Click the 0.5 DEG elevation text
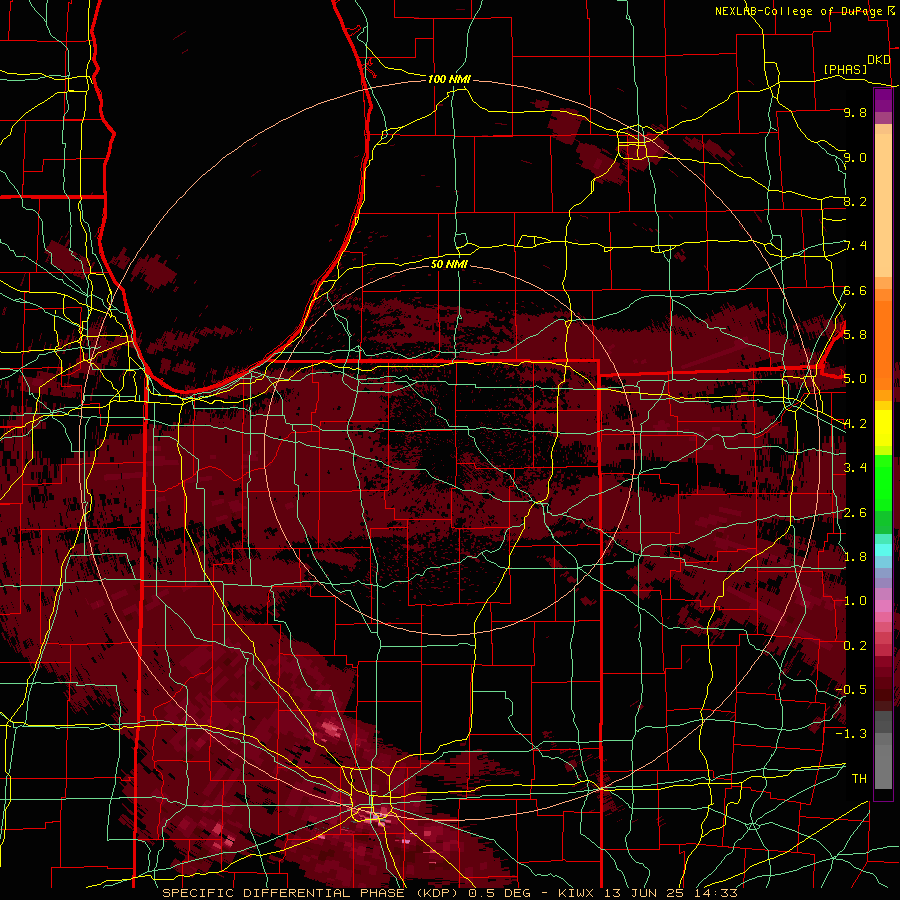The image size is (900, 900). [498, 893]
